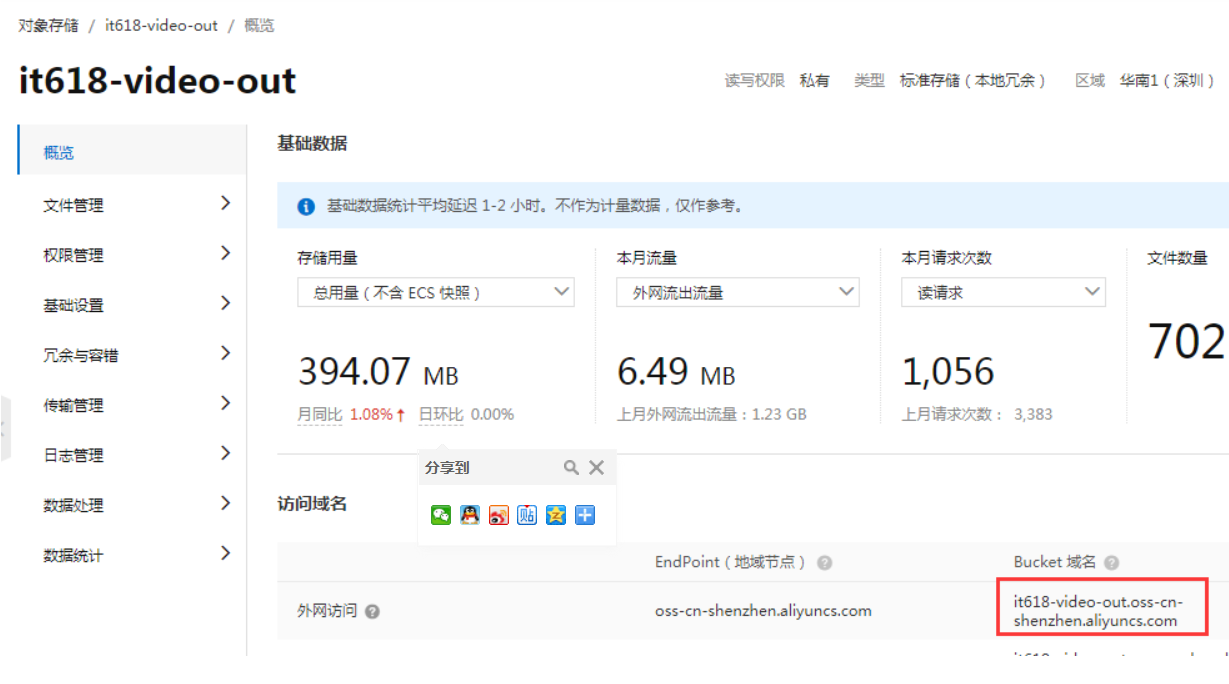This screenshot has width=1229, height=684.
Task: Click the 标准存储(本地冗余) type value
Action: coord(973,81)
